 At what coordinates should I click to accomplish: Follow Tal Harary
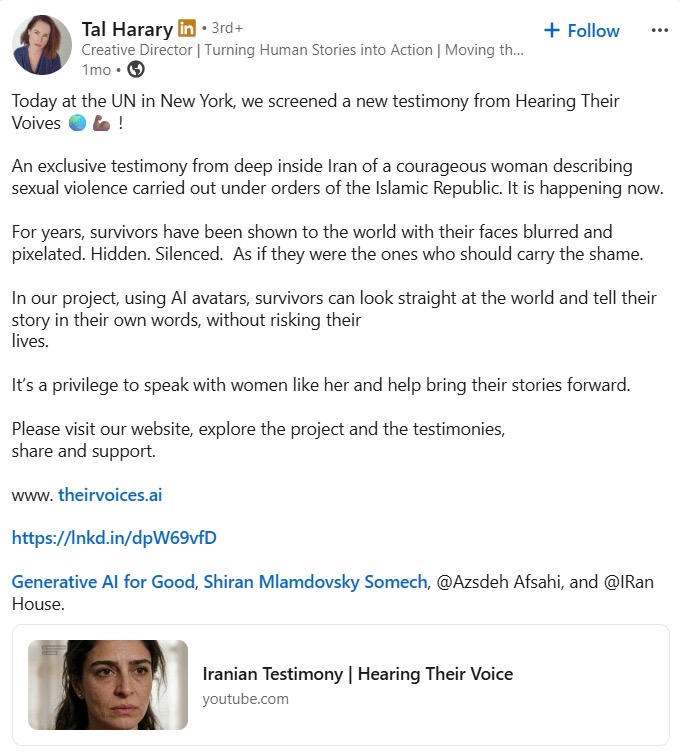point(582,31)
